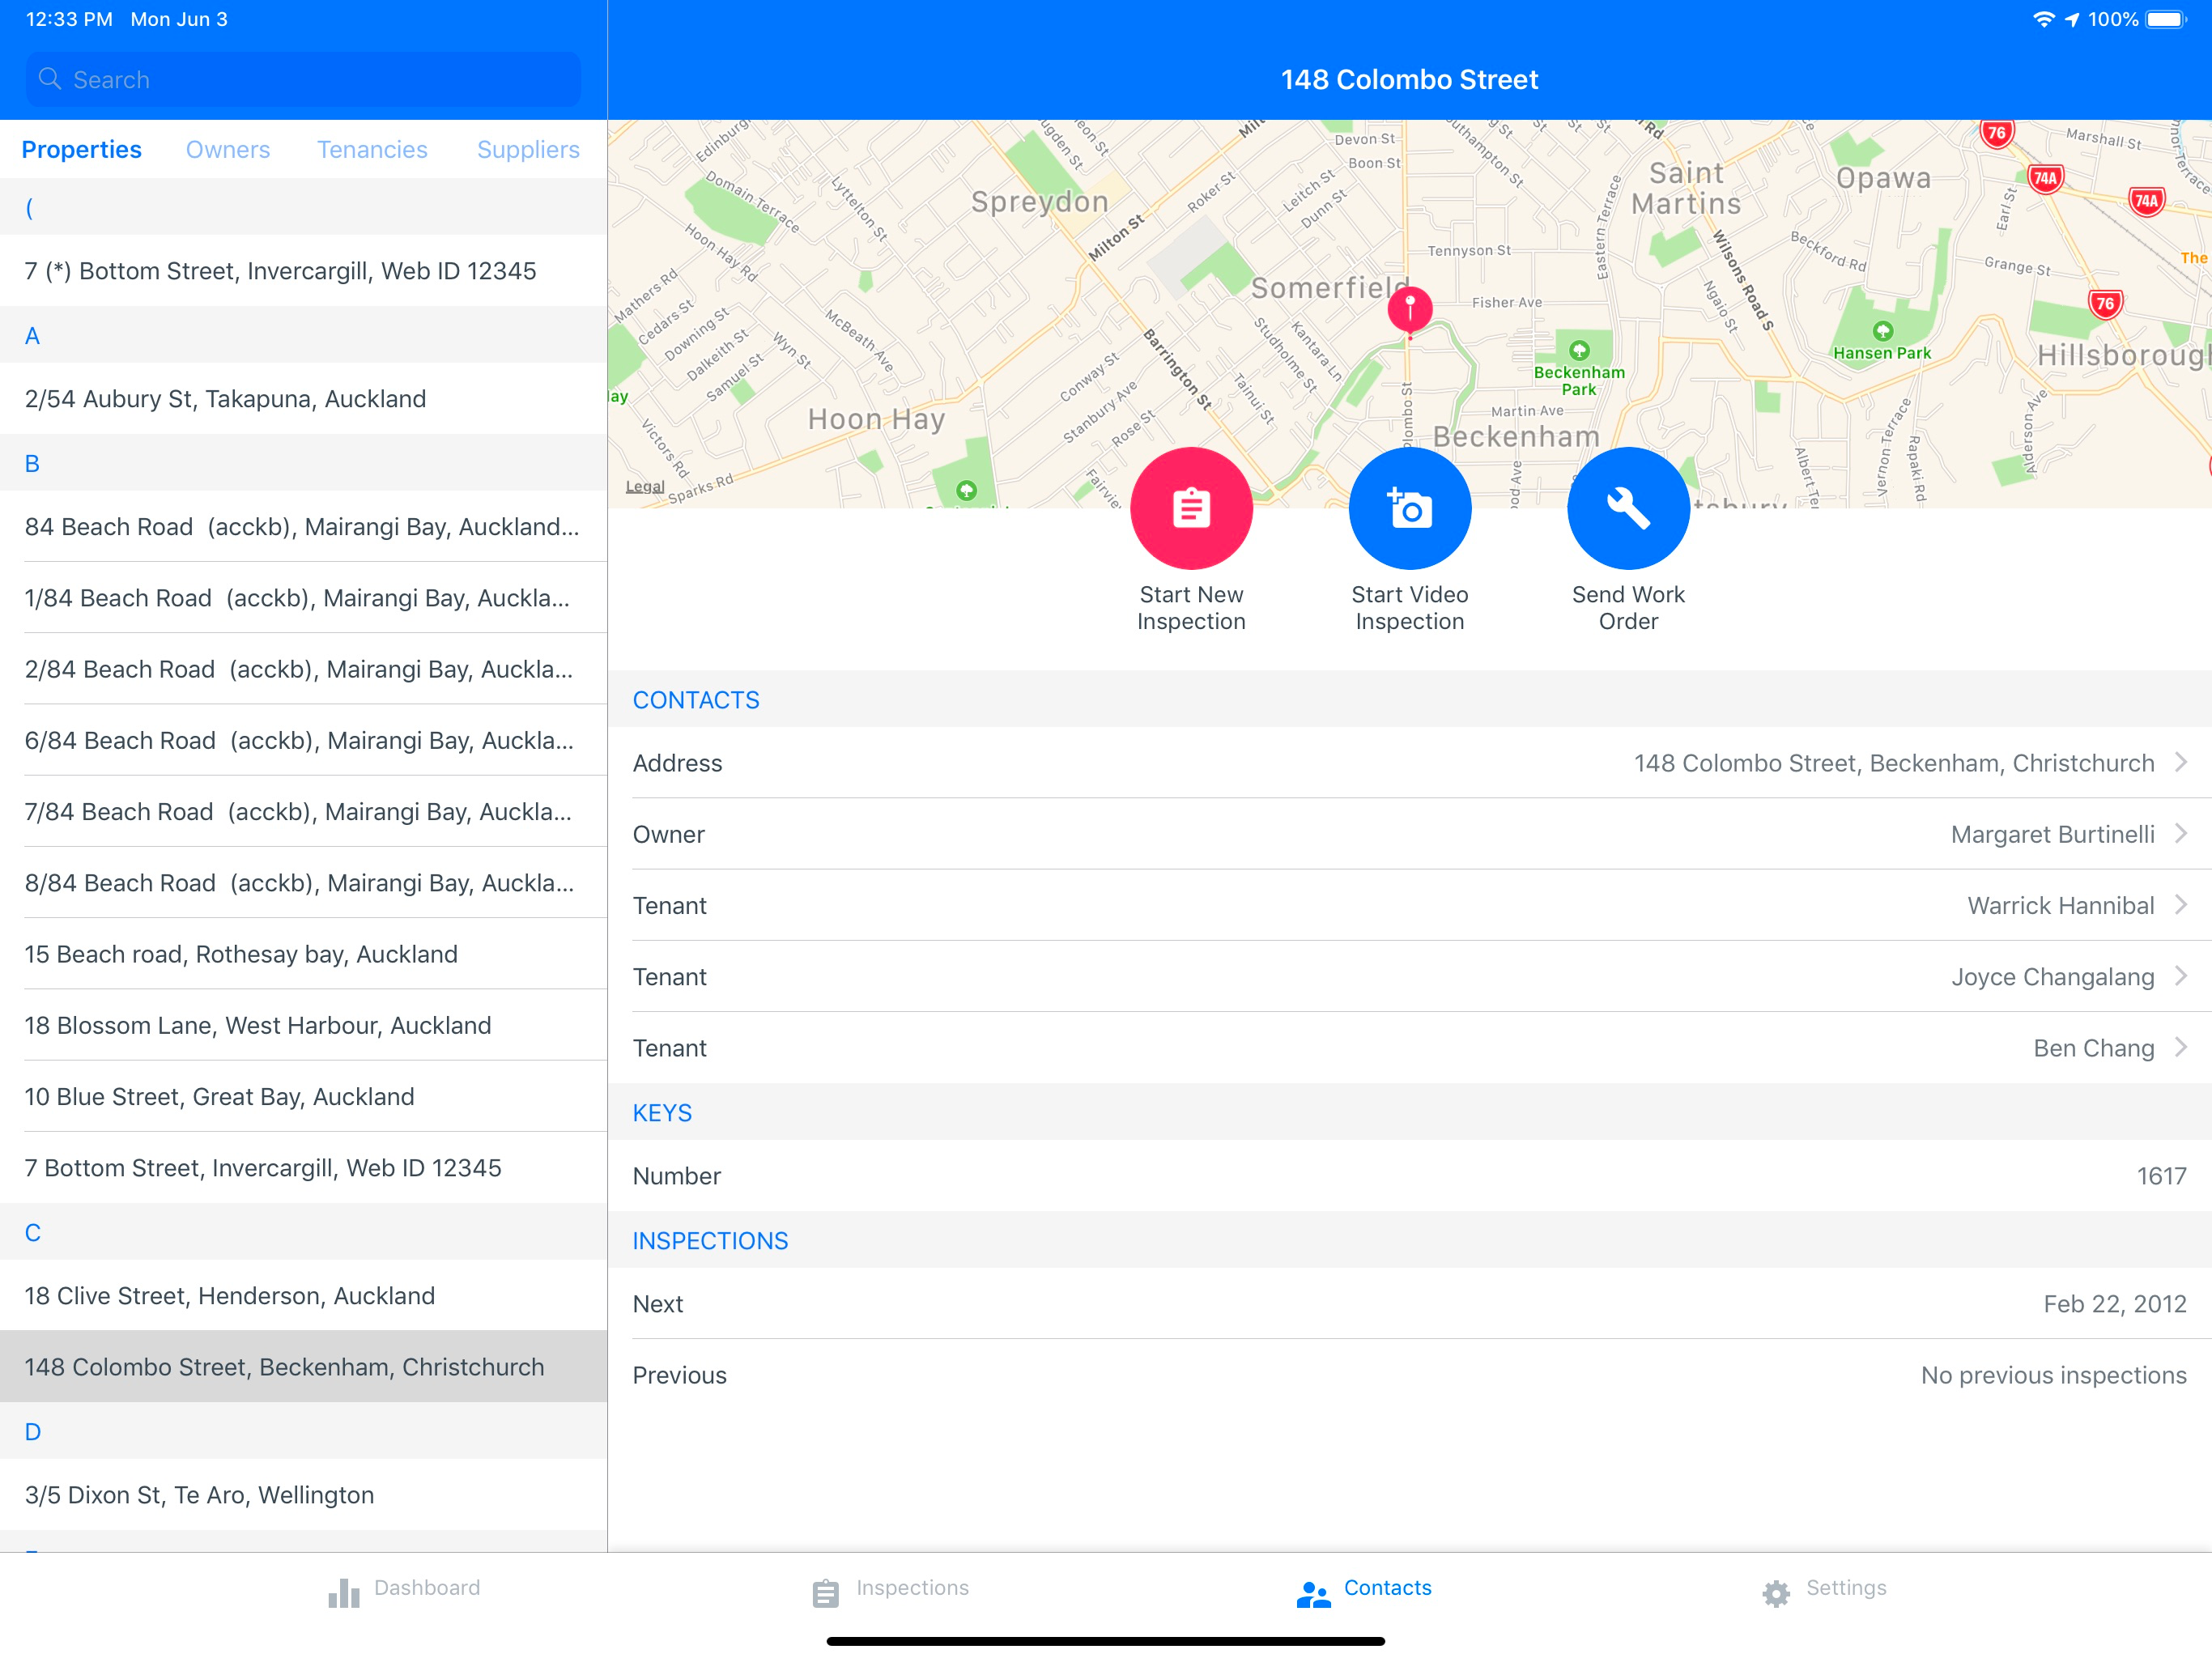Tap the Start New Inspection clipboard icon
This screenshot has width=2212, height=1658.
pos(1191,508)
